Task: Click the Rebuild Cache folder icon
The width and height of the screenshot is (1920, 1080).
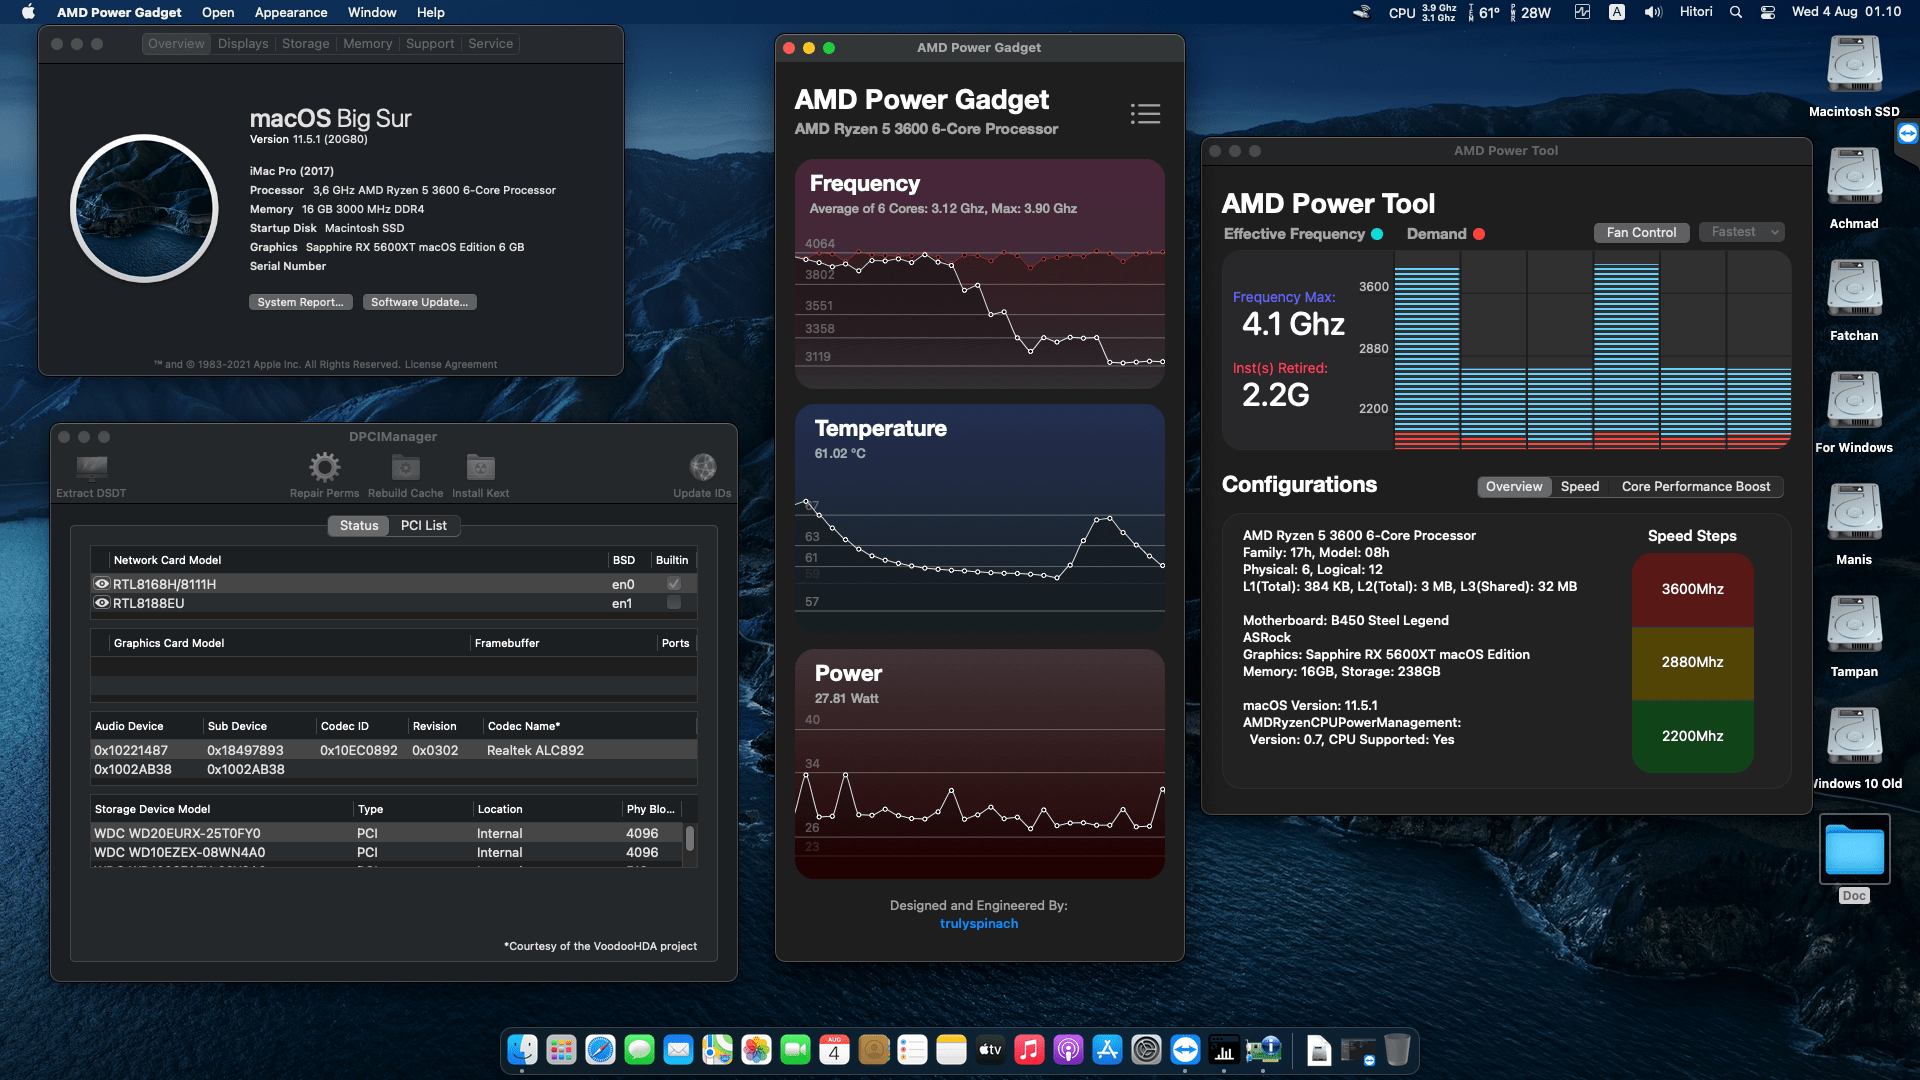Action: [405, 467]
